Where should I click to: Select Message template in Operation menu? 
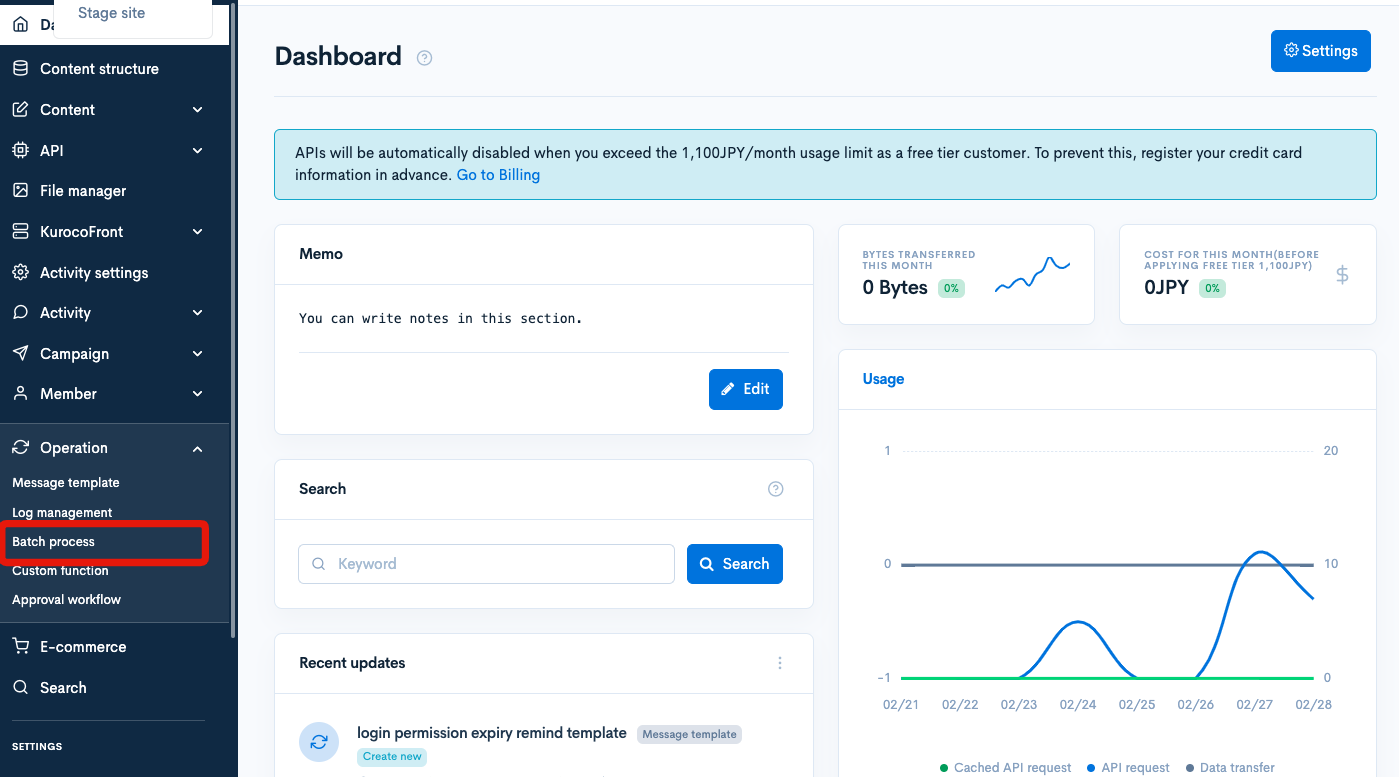click(66, 483)
